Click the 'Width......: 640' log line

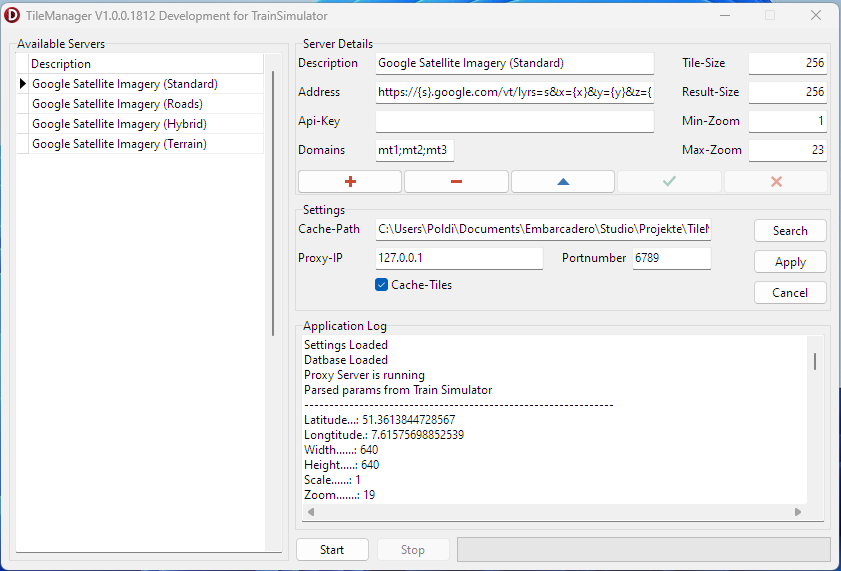pos(341,450)
